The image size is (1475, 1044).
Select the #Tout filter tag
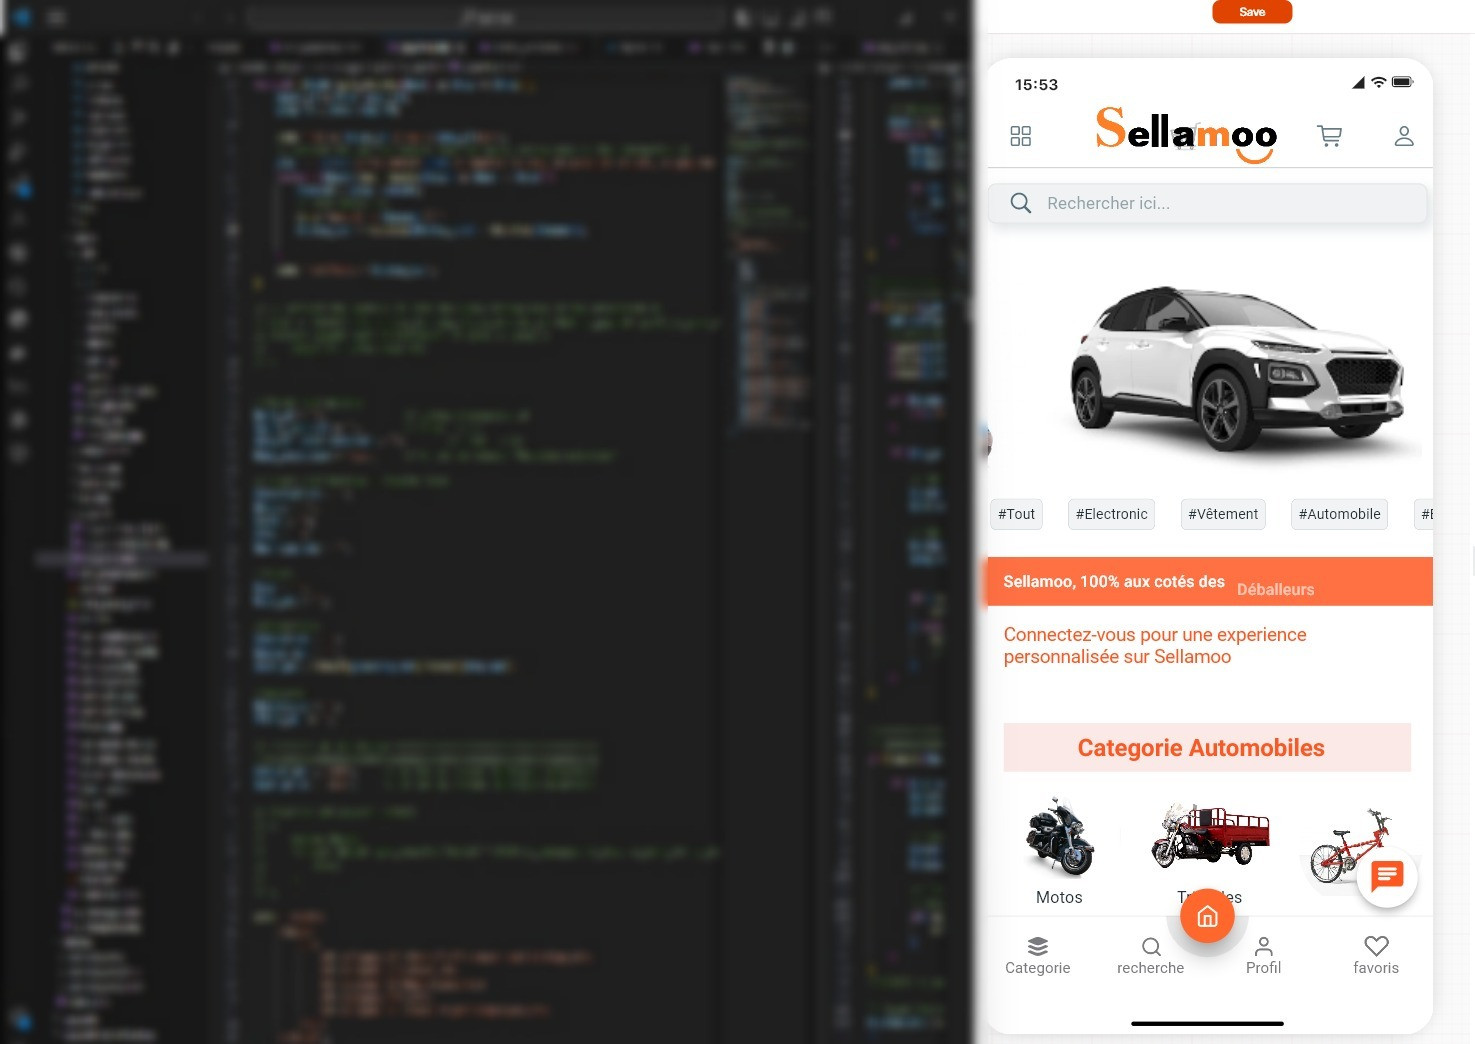[1016, 514]
